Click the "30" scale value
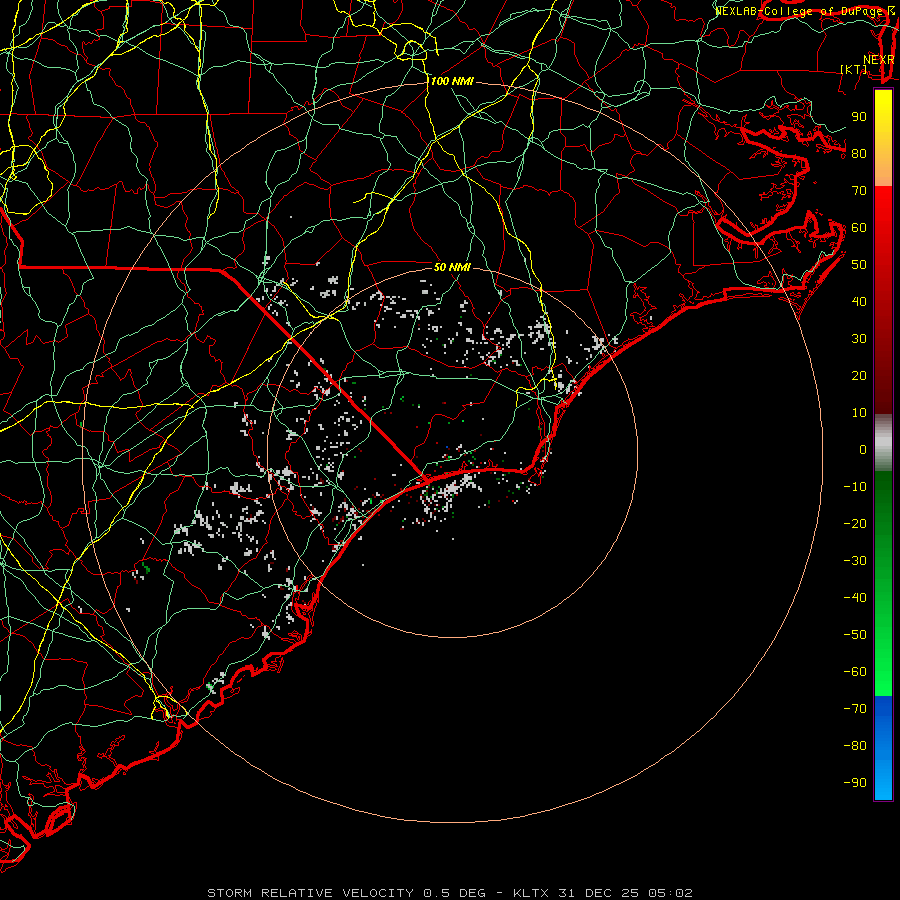The height and width of the screenshot is (900, 900). [859, 339]
